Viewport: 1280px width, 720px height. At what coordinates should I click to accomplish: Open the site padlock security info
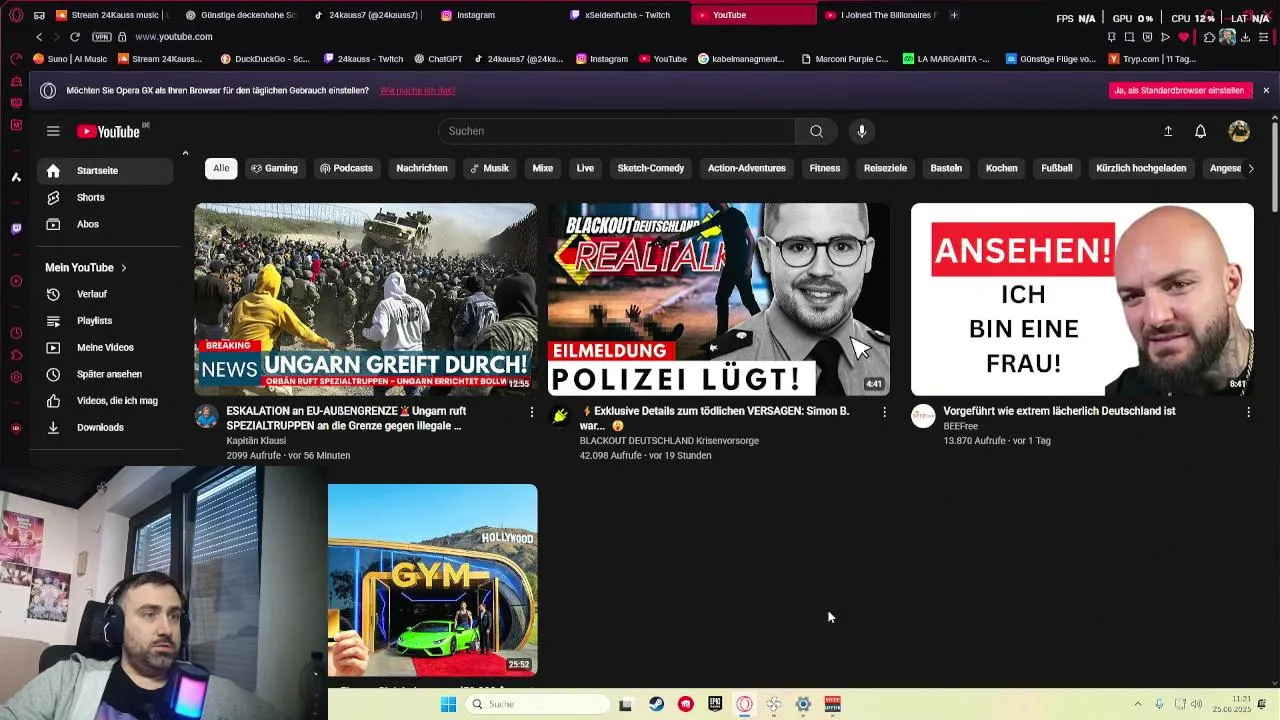tap(122, 37)
